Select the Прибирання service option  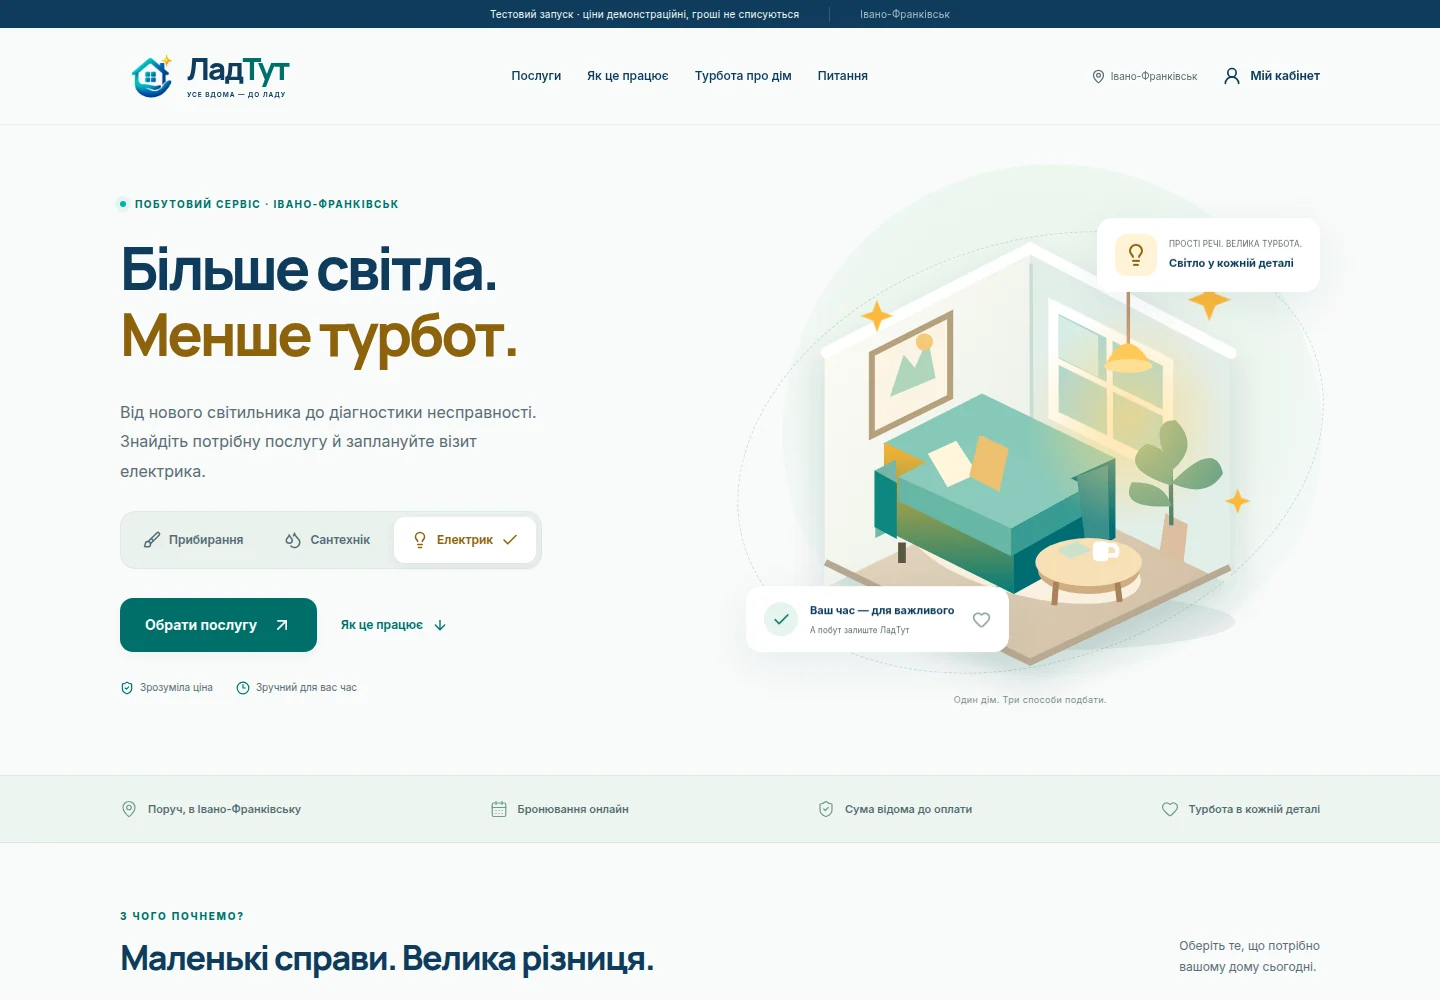pos(194,540)
